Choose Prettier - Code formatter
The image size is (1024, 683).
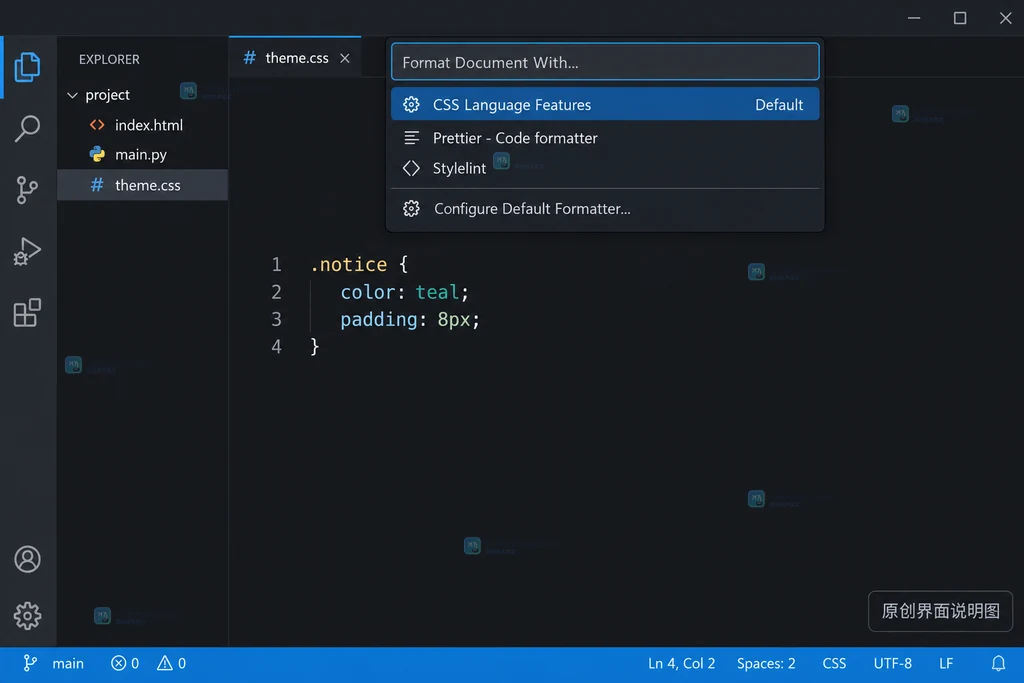coord(605,138)
